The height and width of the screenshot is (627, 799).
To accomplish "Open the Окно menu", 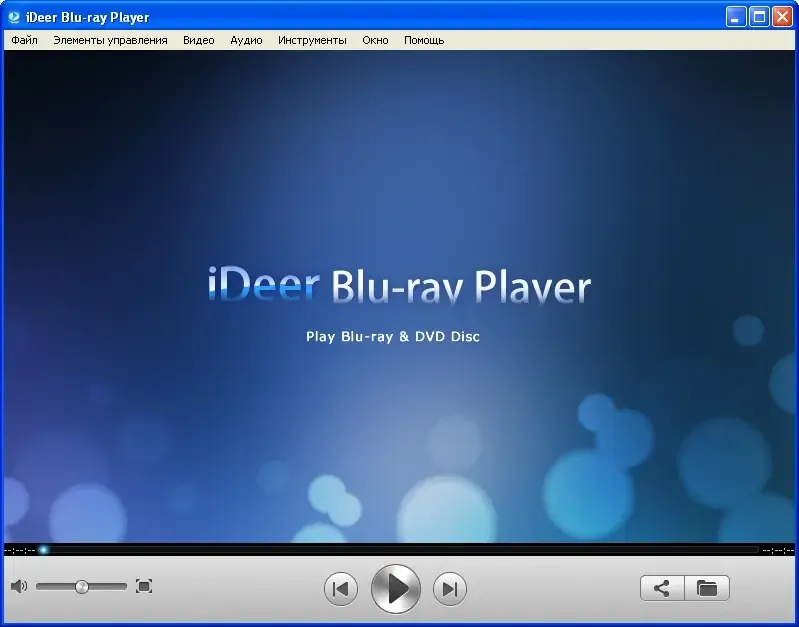I will click(x=375, y=40).
